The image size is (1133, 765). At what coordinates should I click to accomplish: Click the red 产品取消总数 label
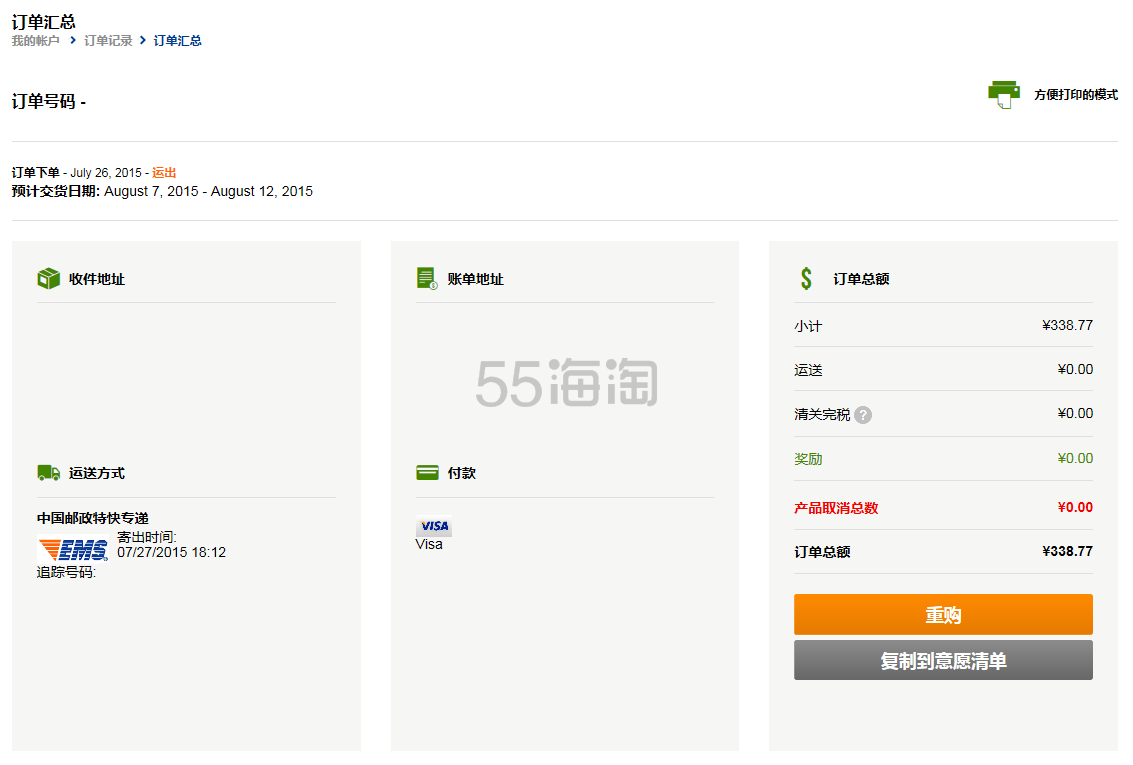click(x=836, y=508)
